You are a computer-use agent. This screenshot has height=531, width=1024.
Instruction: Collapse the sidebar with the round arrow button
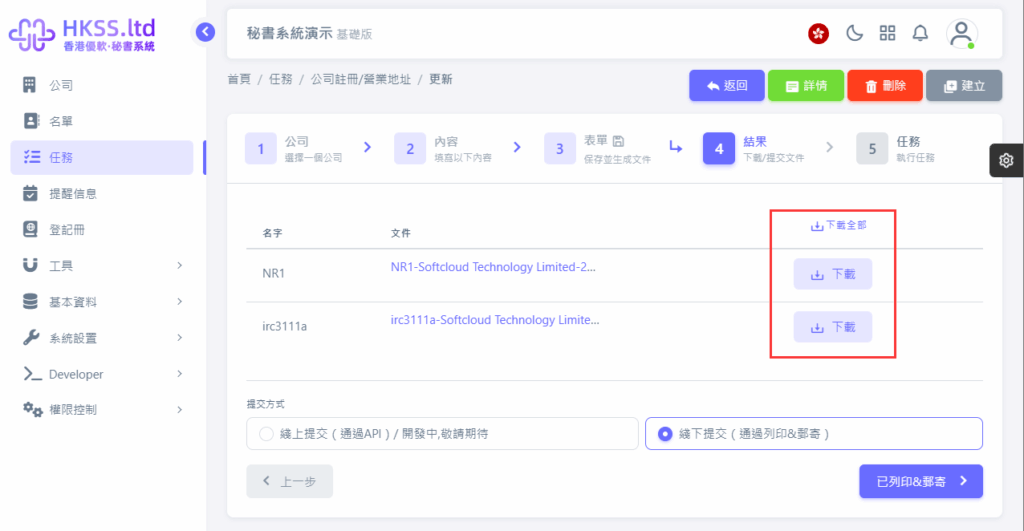(x=205, y=31)
